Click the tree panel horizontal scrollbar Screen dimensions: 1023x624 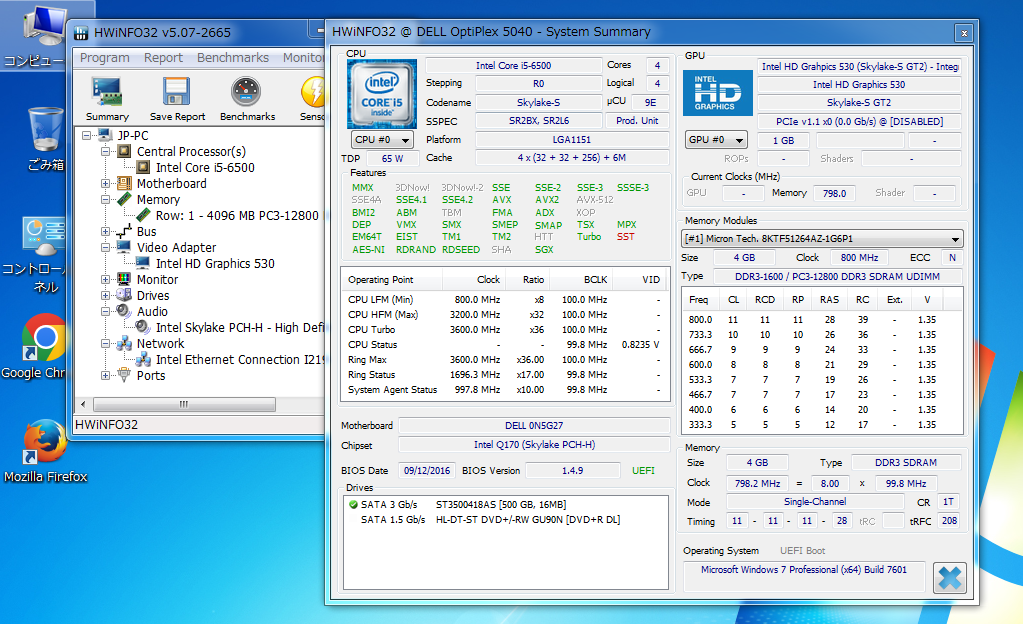click(185, 405)
